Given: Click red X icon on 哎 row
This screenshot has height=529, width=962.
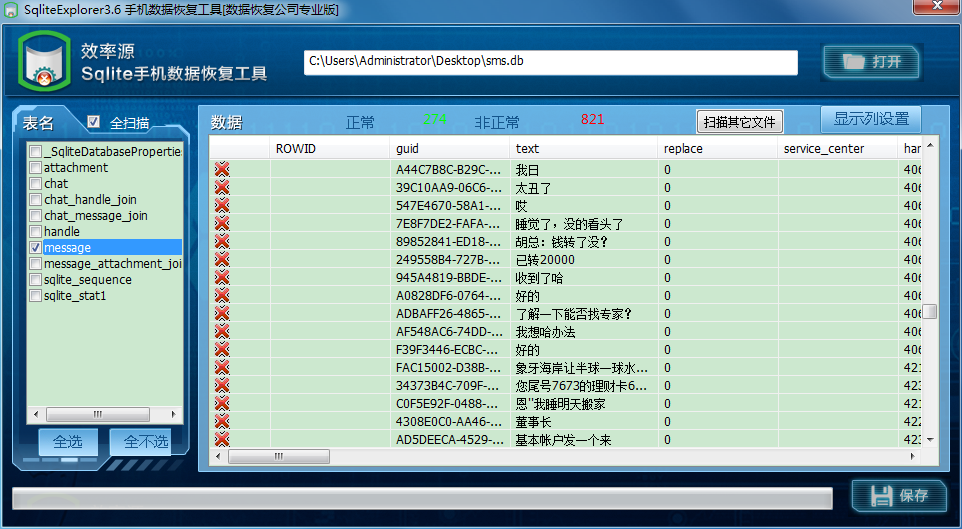Looking at the screenshot, I should click(x=221, y=206).
